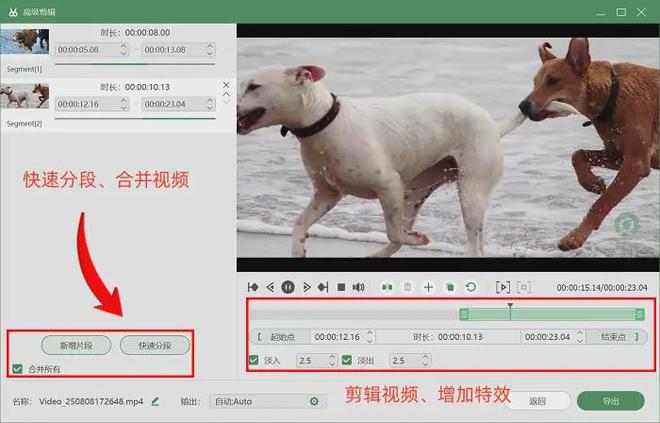Move Segment[2] up with the chevron
The height and width of the screenshot is (423, 660).
226,94
